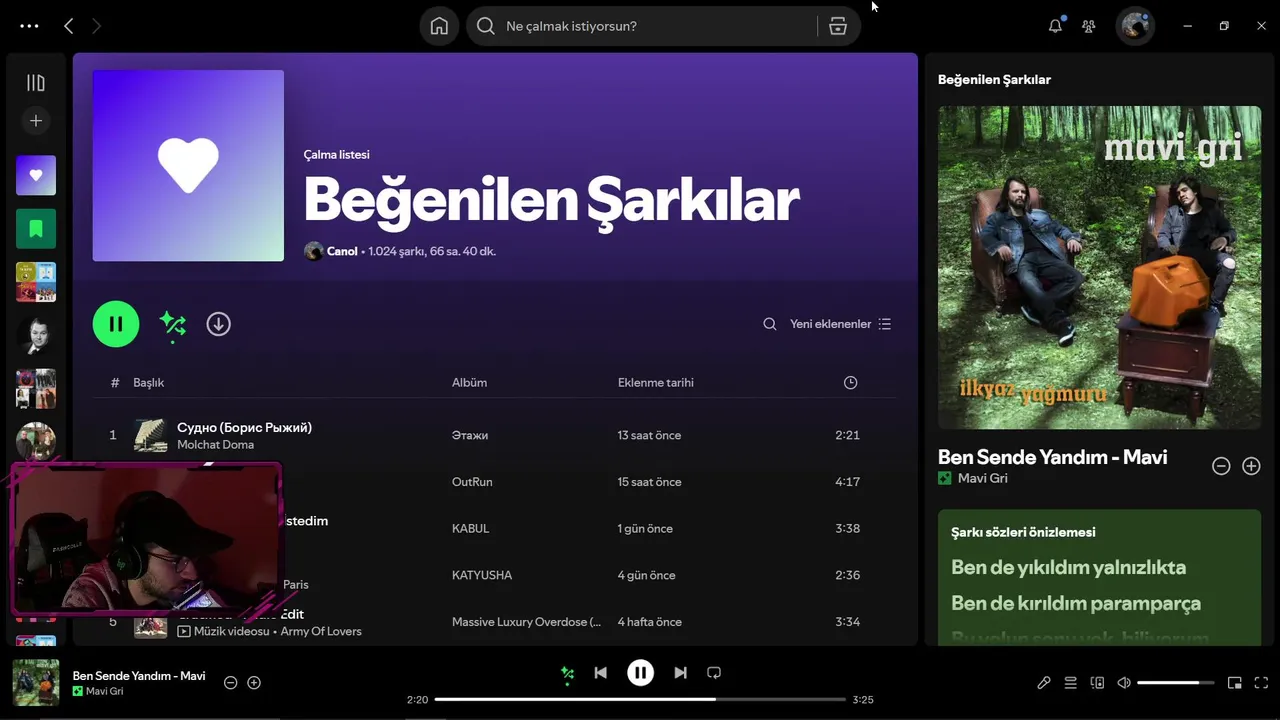The width and height of the screenshot is (1280, 720).
Task: Hide track with minus in the bottom bar
Action: 230,682
